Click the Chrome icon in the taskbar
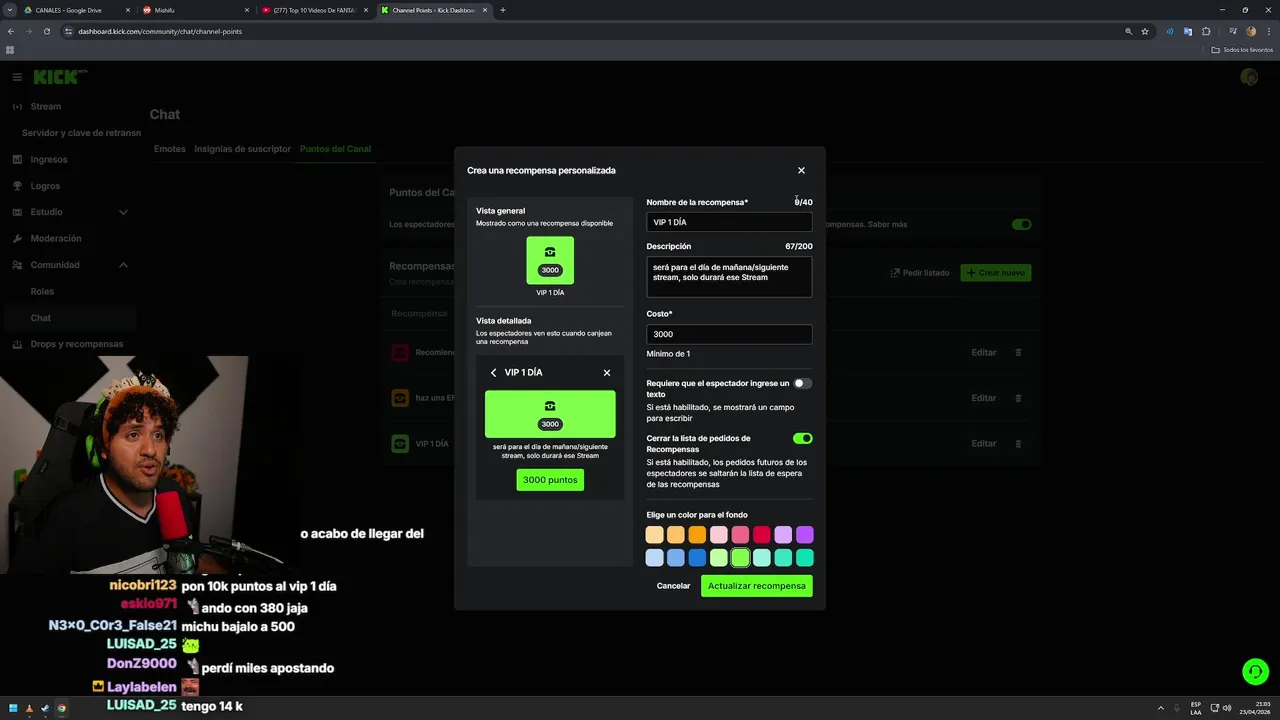The image size is (1280, 720). [61, 708]
